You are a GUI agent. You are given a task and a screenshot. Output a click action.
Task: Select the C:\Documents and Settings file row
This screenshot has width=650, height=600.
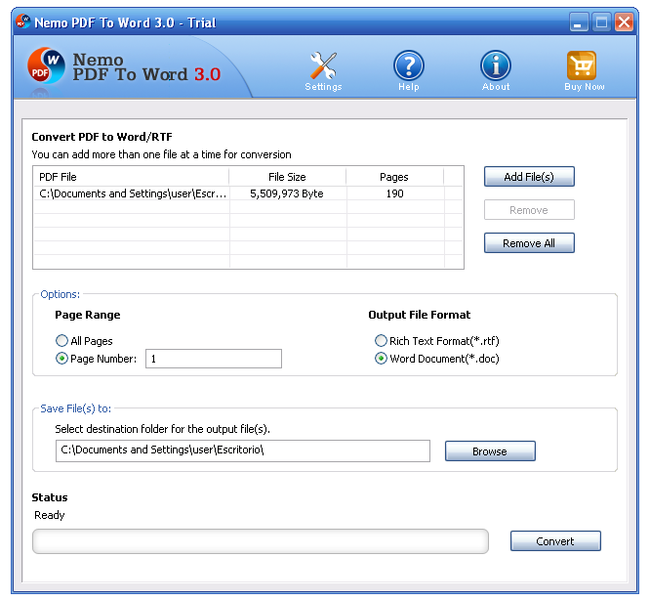(248, 194)
